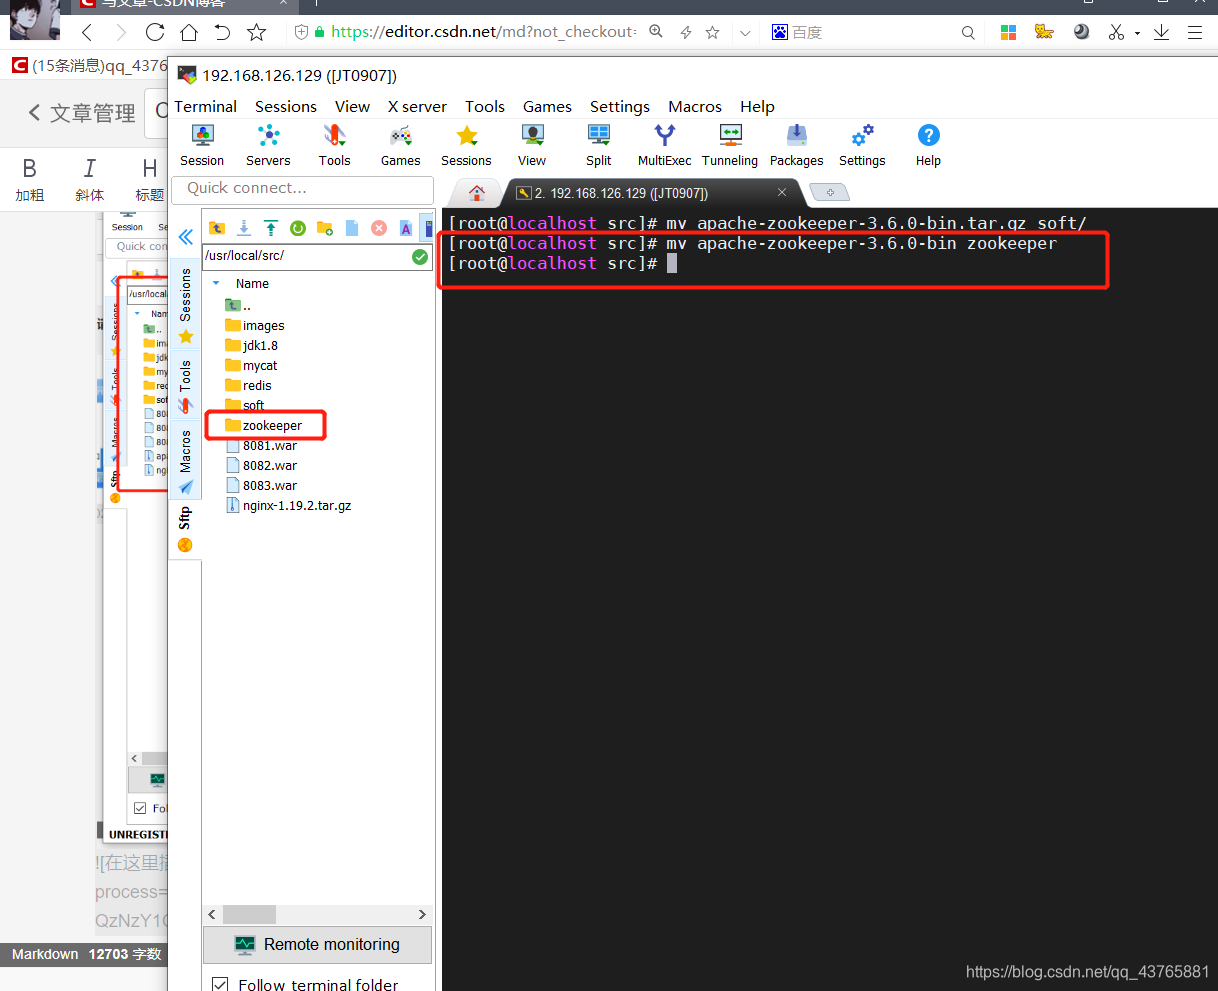
Task: Open the View menu in menu bar
Action: (352, 106)
